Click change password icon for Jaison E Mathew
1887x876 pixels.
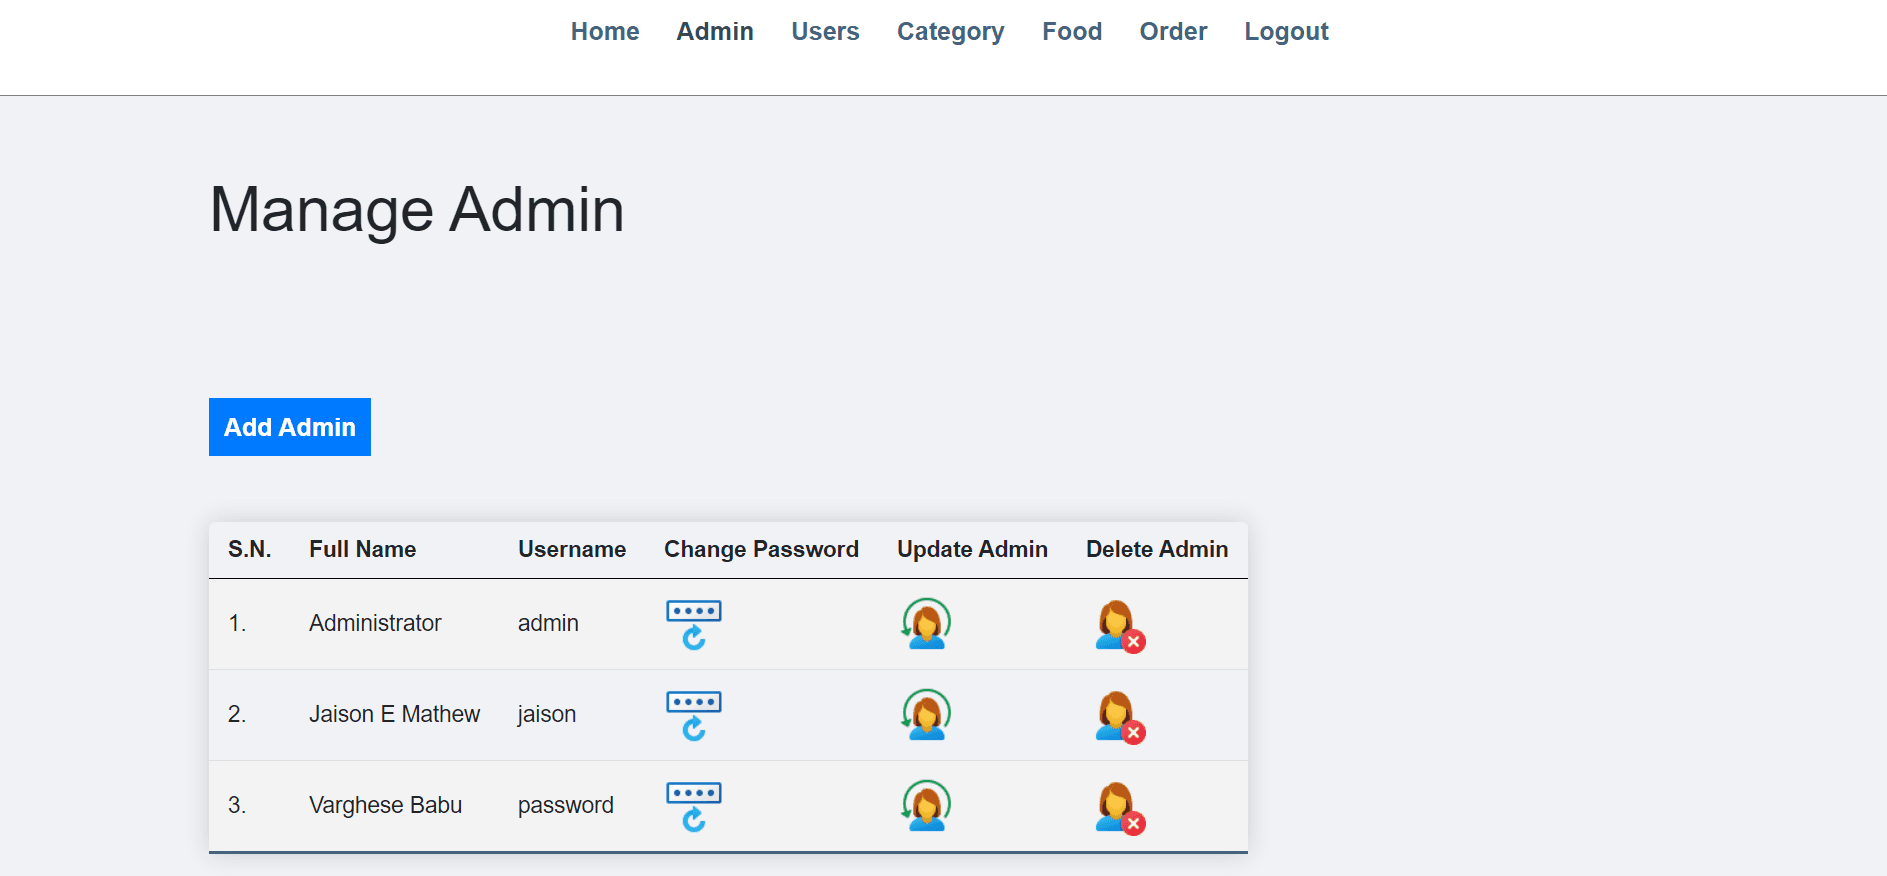[693, 715]
